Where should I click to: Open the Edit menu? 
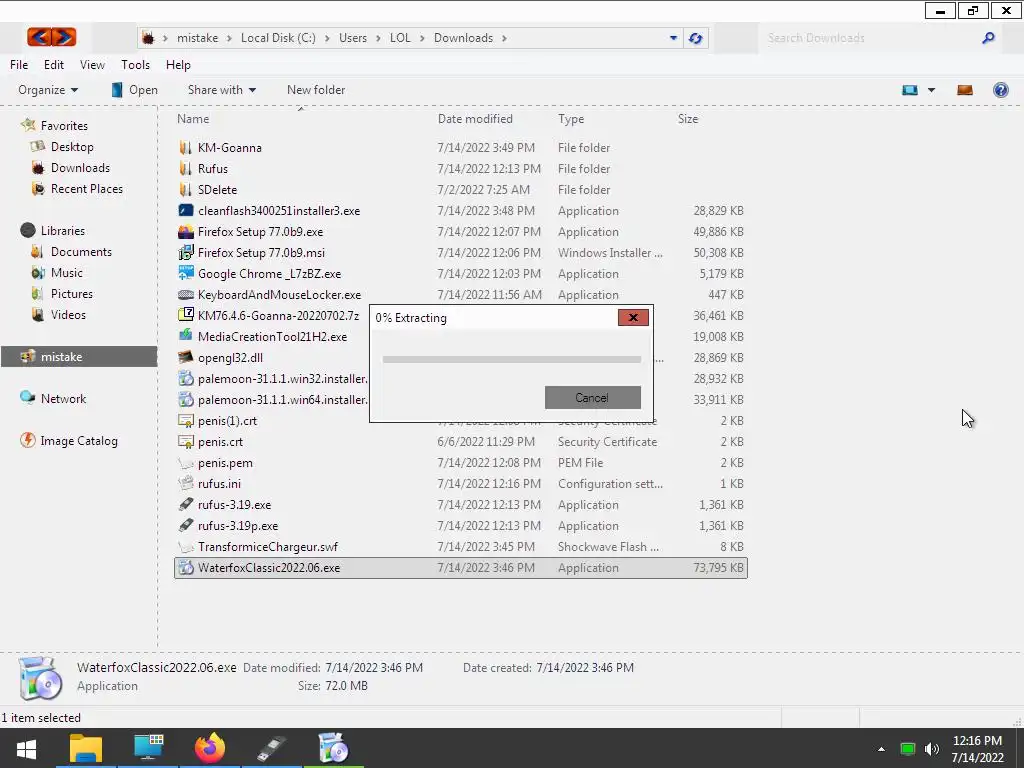tap(54, 65)
